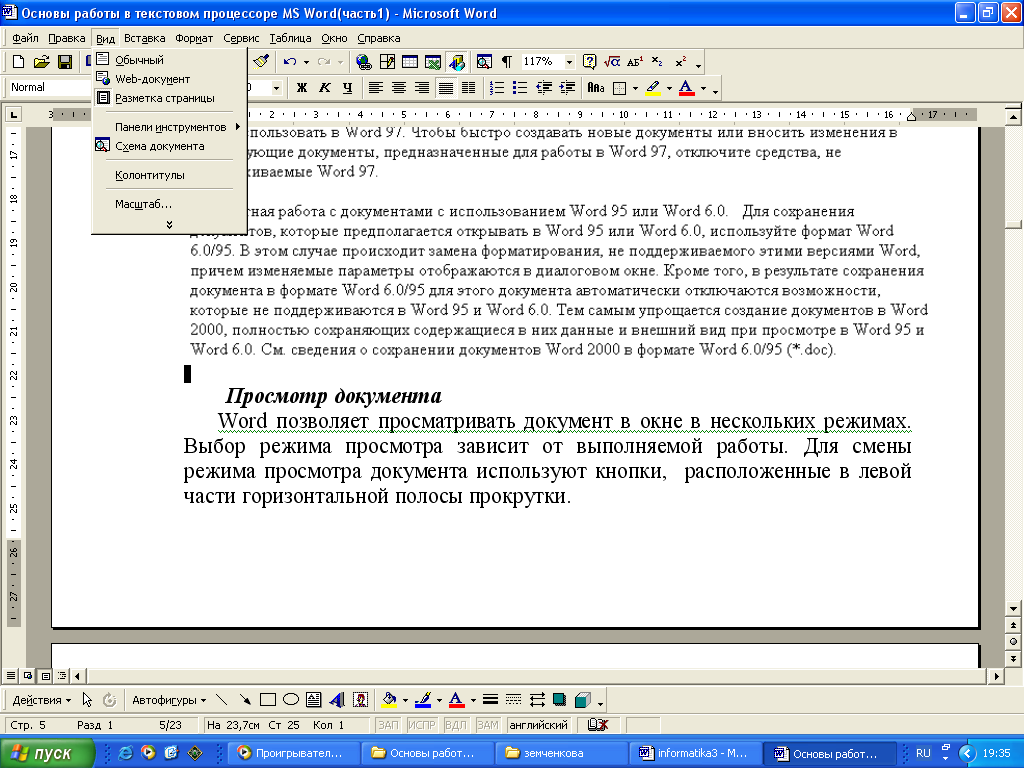Open undo history dropdown arrow

point(306,62)
